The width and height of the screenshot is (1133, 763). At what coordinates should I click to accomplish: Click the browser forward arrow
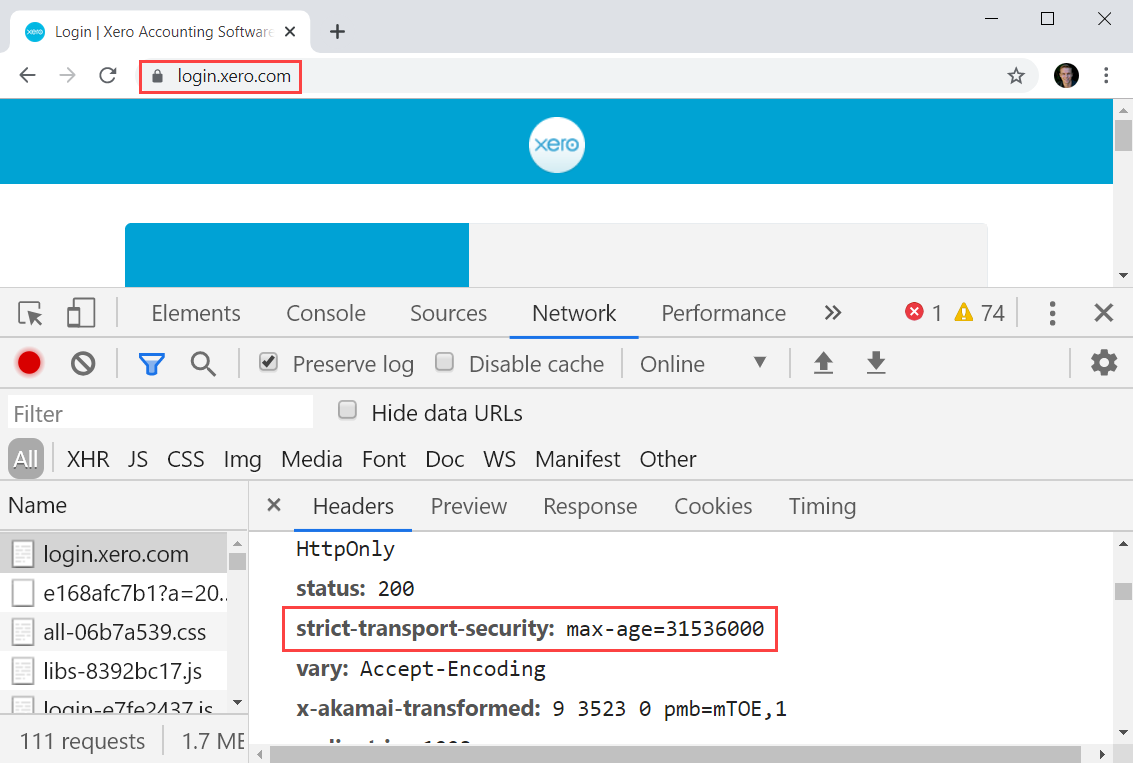pyautogui.click(x=67, y=75)
